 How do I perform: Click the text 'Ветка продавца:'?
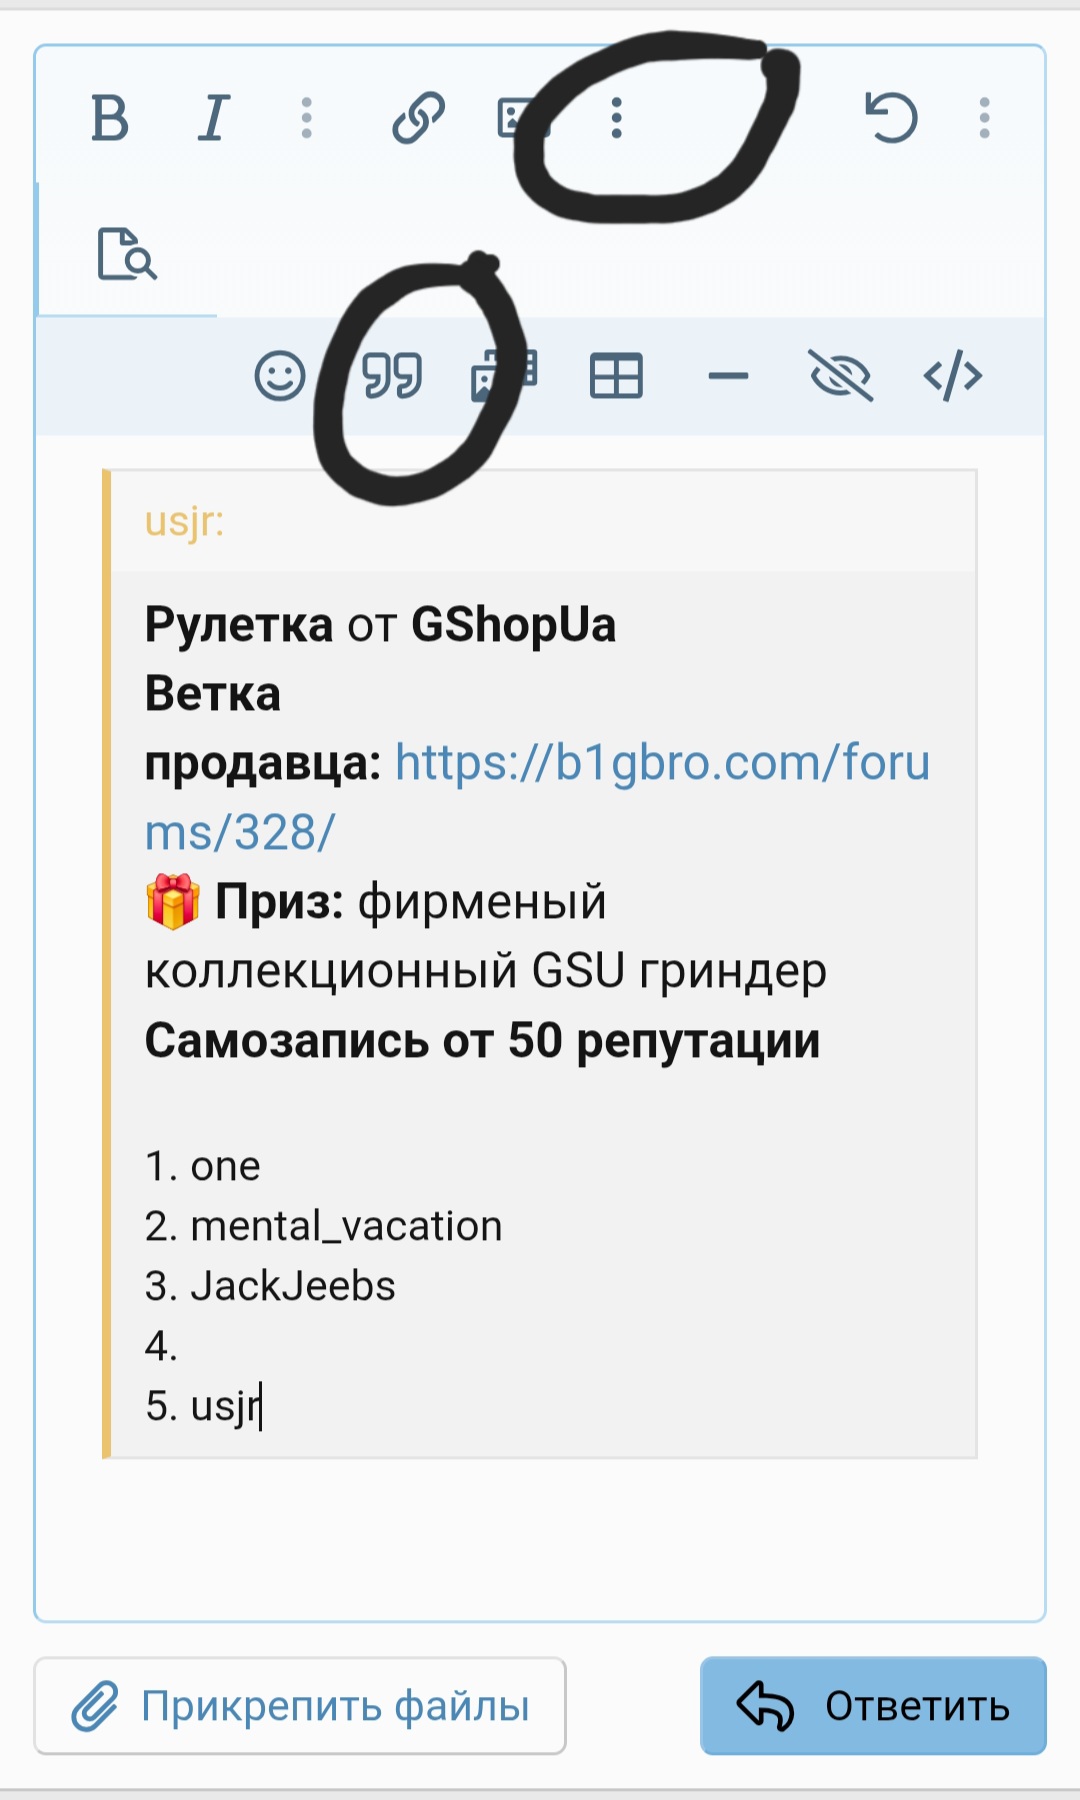(x=262, y=728)
